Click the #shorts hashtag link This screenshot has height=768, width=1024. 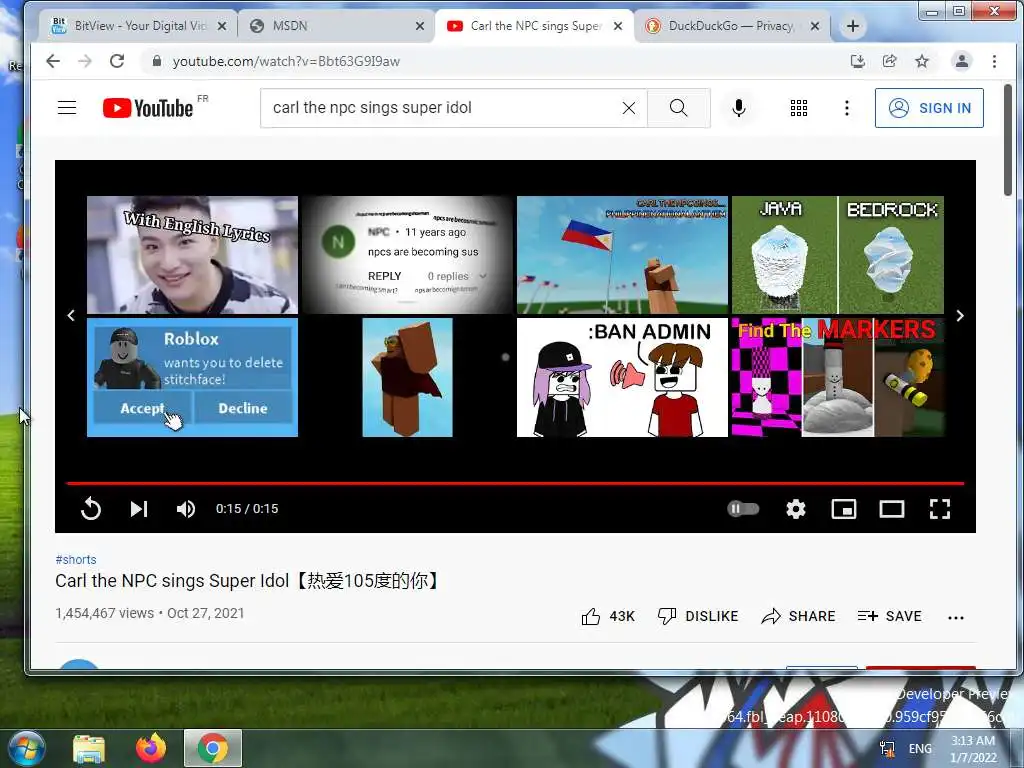[x=76, y=560]
